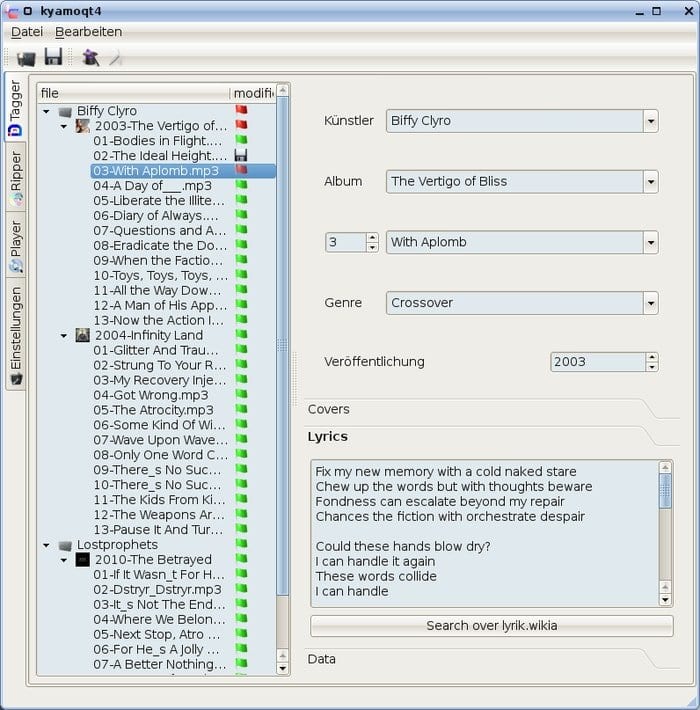
Task: Switch to the Einstellungen side tab
Action: click(x=15, y=334)
